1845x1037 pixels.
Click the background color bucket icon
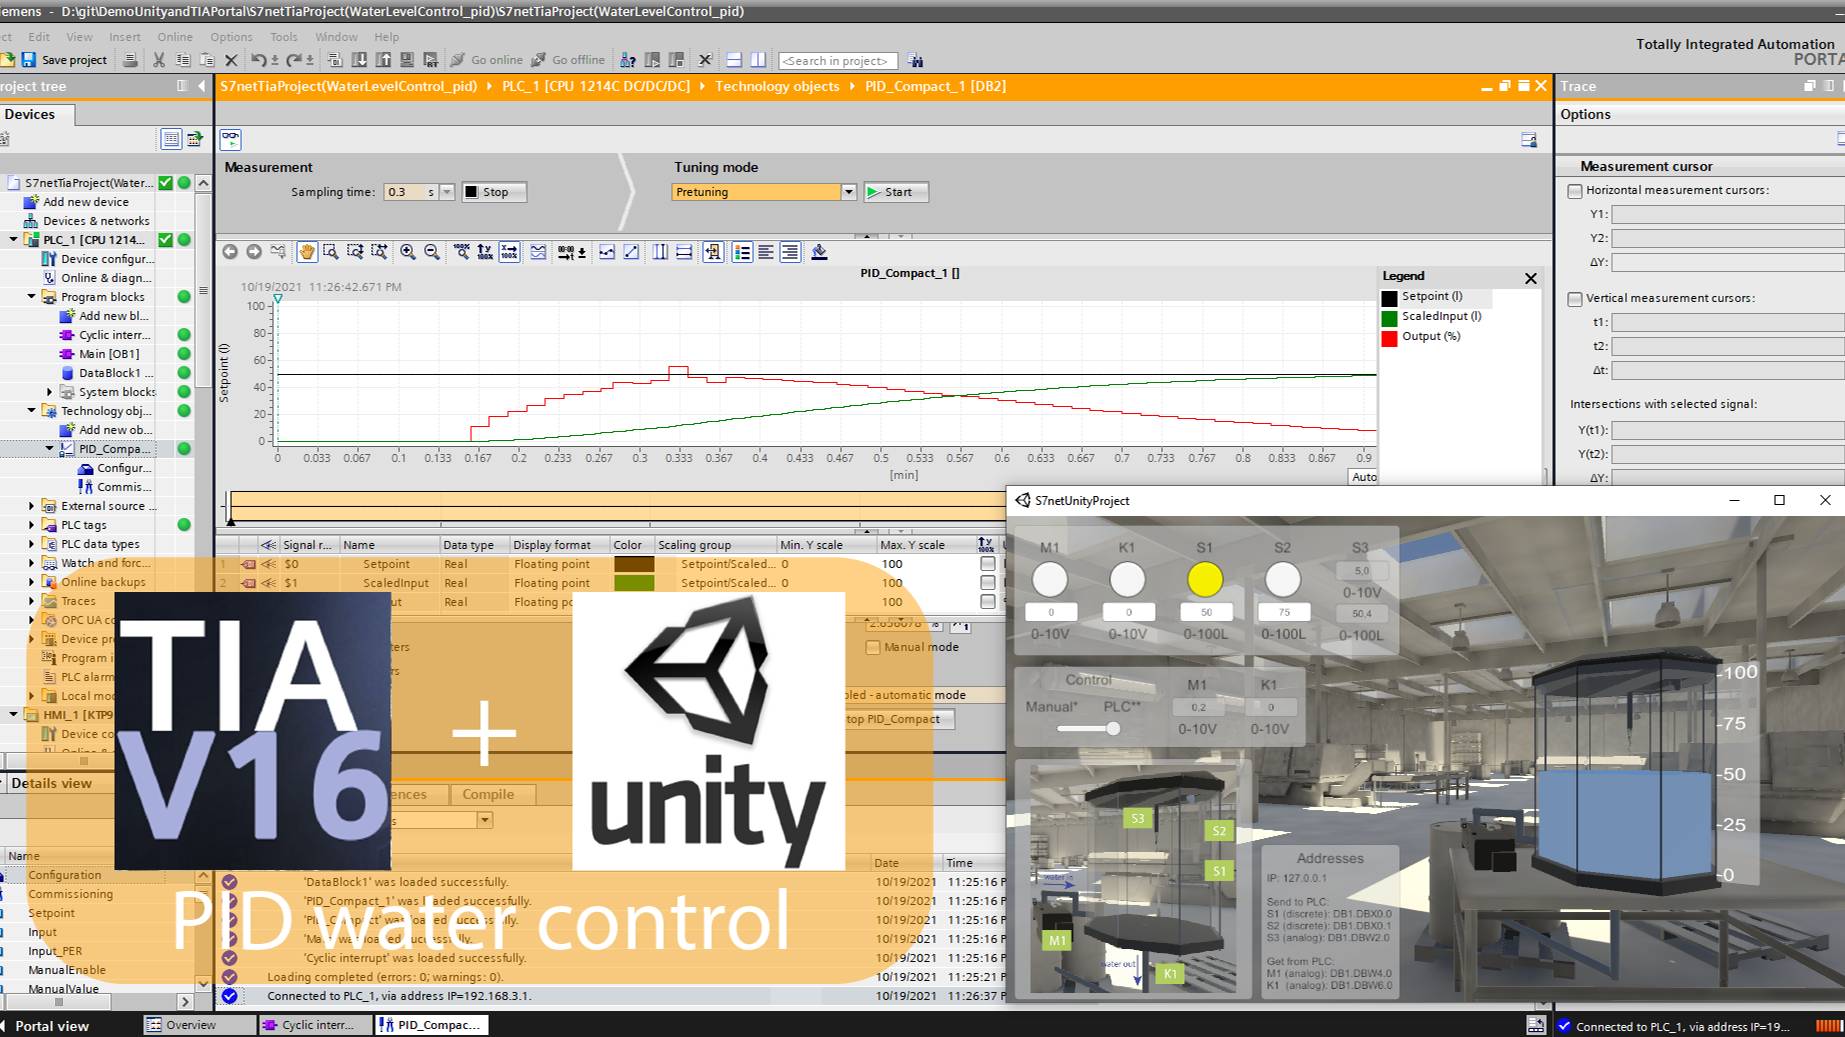tap(819, 252)
